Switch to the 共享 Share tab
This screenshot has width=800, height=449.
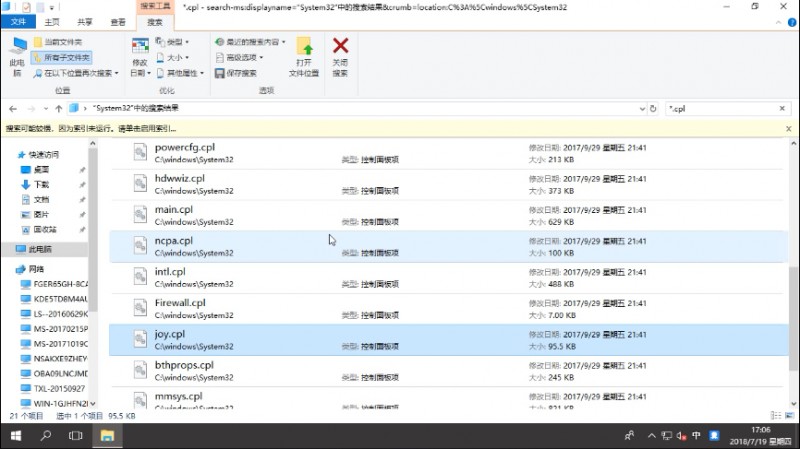tap(85, 22)
